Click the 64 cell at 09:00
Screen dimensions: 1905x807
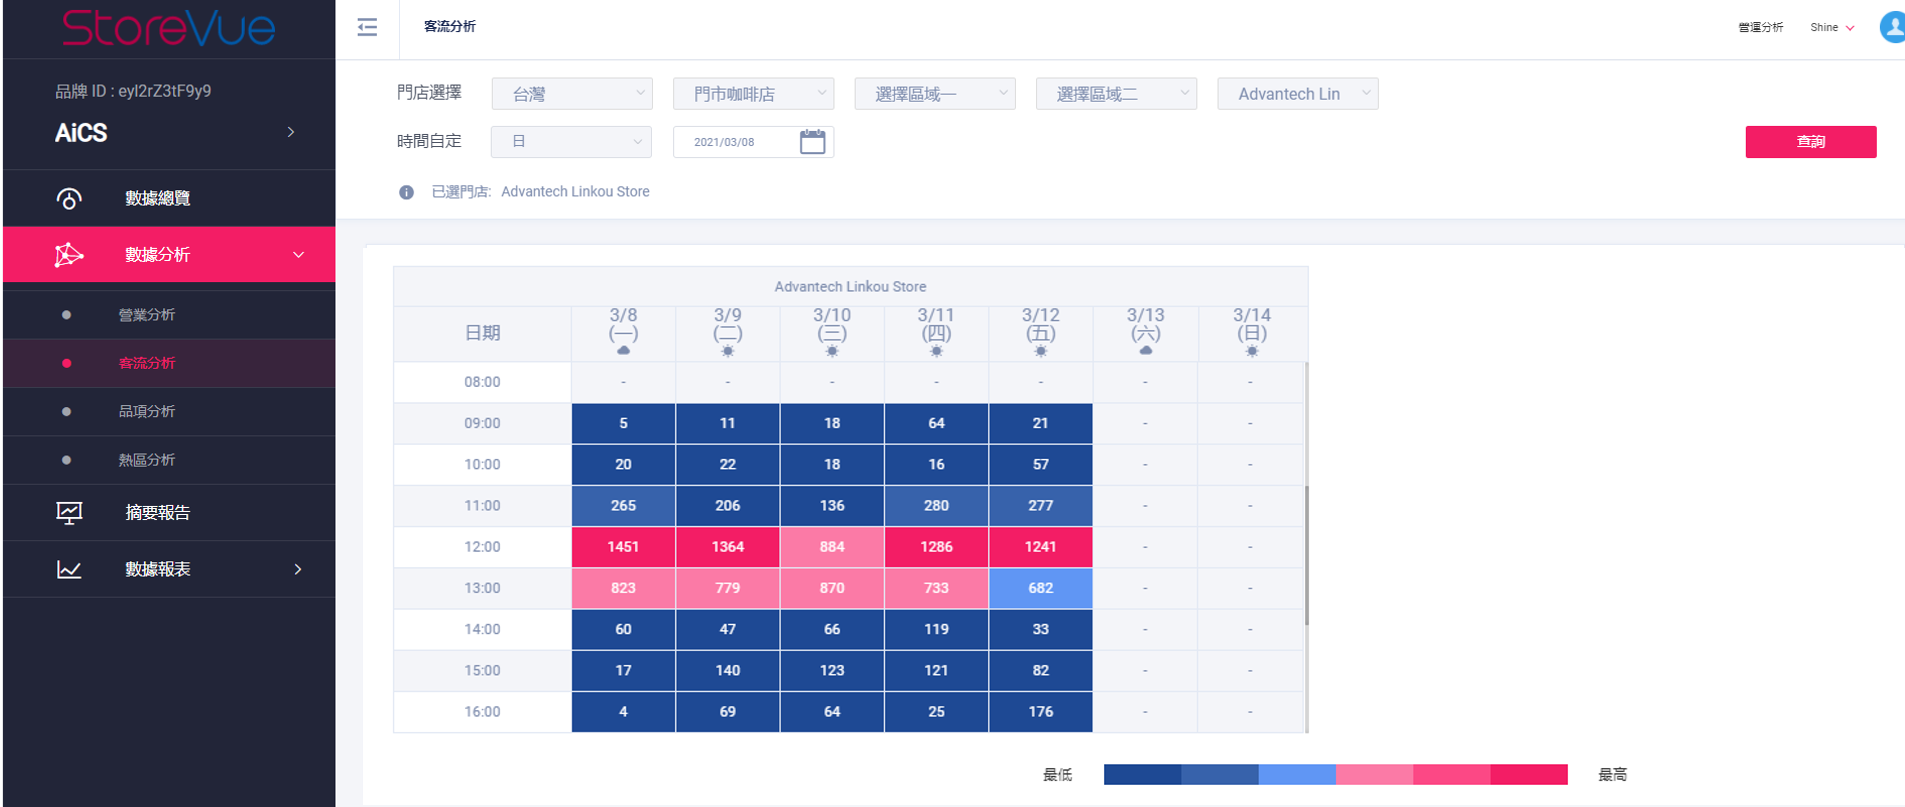(x=936, y=423)
